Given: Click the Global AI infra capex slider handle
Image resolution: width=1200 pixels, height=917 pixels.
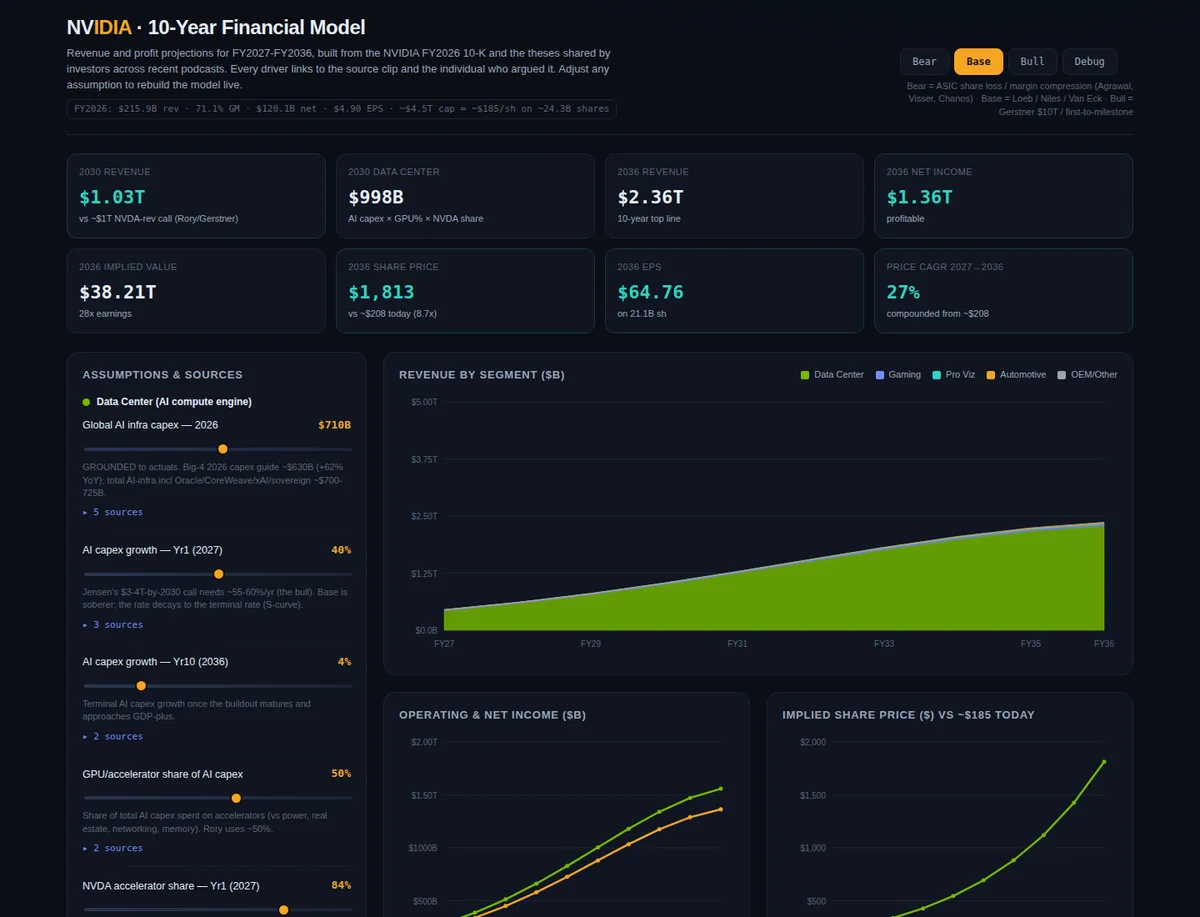Looking at the screenshot, I should 223,450.
